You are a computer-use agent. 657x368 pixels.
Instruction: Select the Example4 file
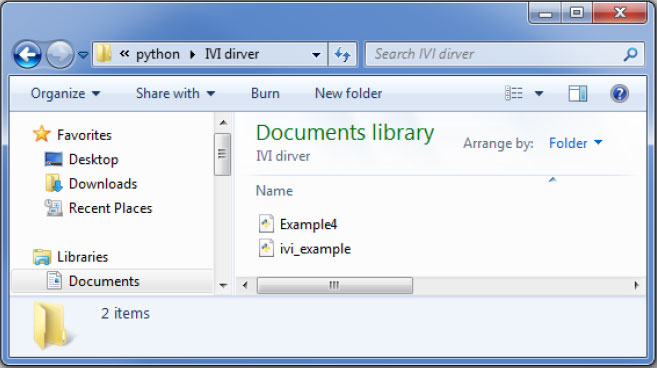pyautogui.click(x=308, y=224)
